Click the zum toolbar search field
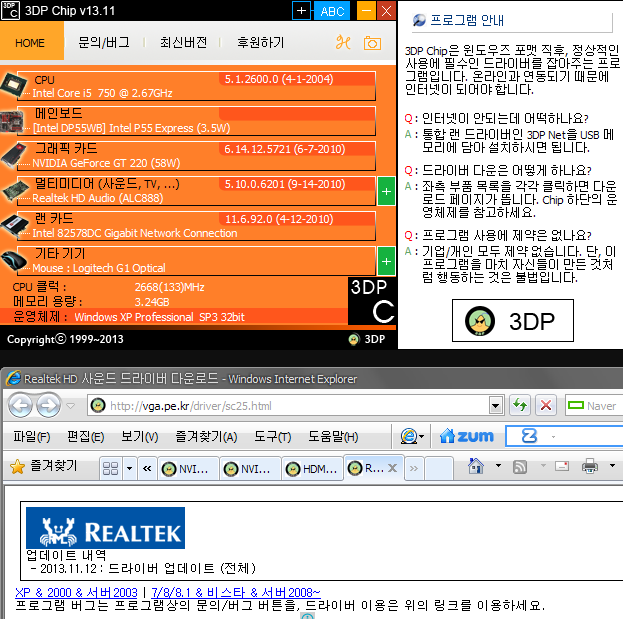 (564, 436)
